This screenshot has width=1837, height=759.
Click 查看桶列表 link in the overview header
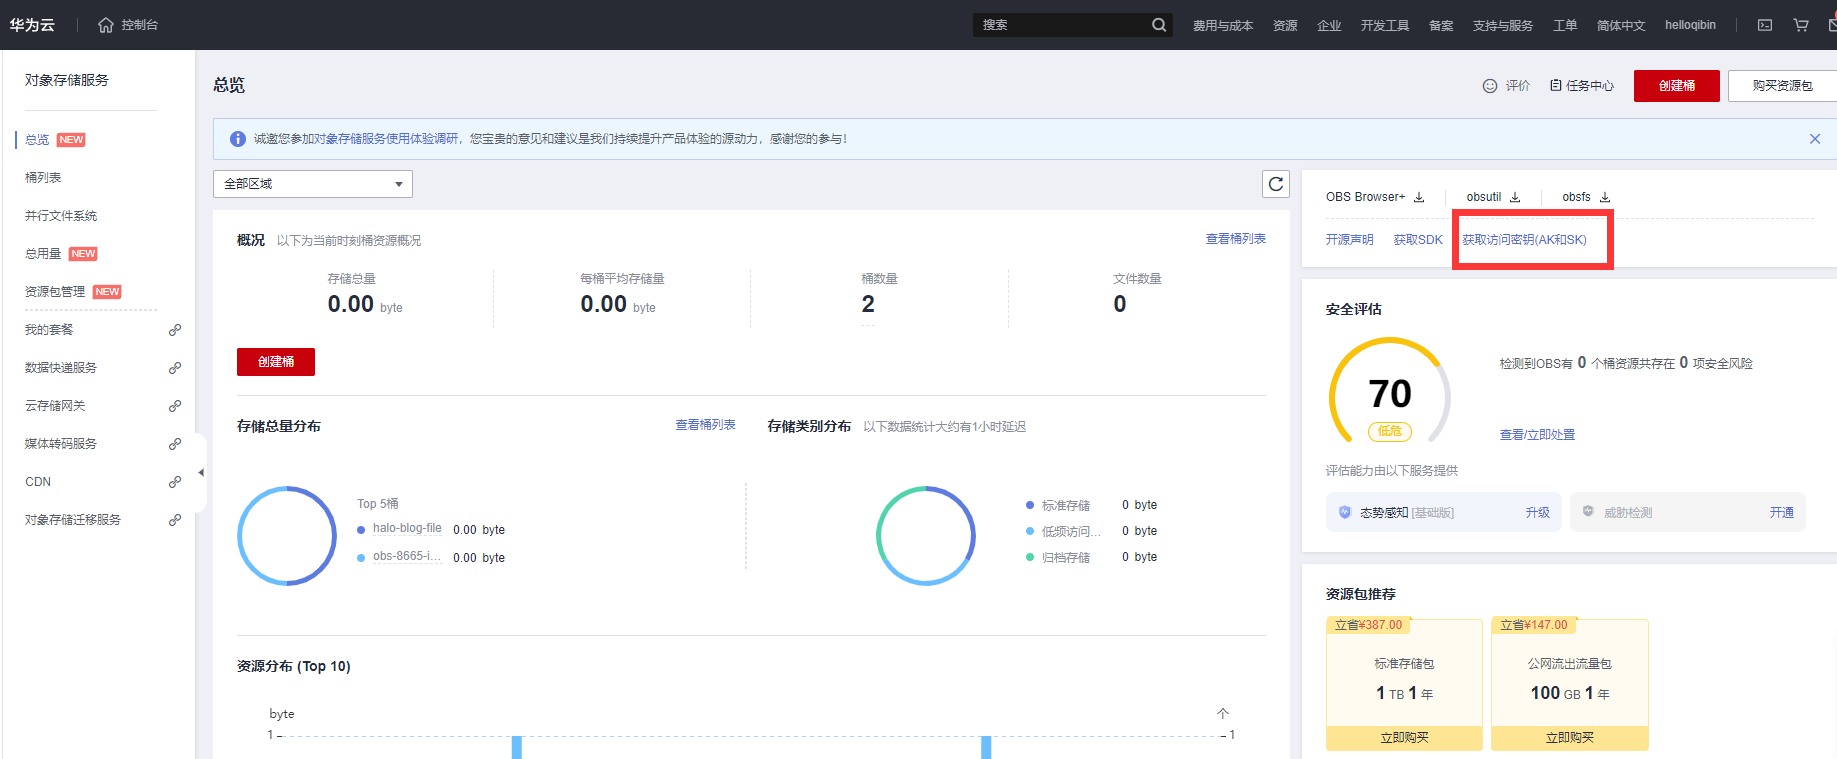pyautogui.click(x=1236, y=239)
